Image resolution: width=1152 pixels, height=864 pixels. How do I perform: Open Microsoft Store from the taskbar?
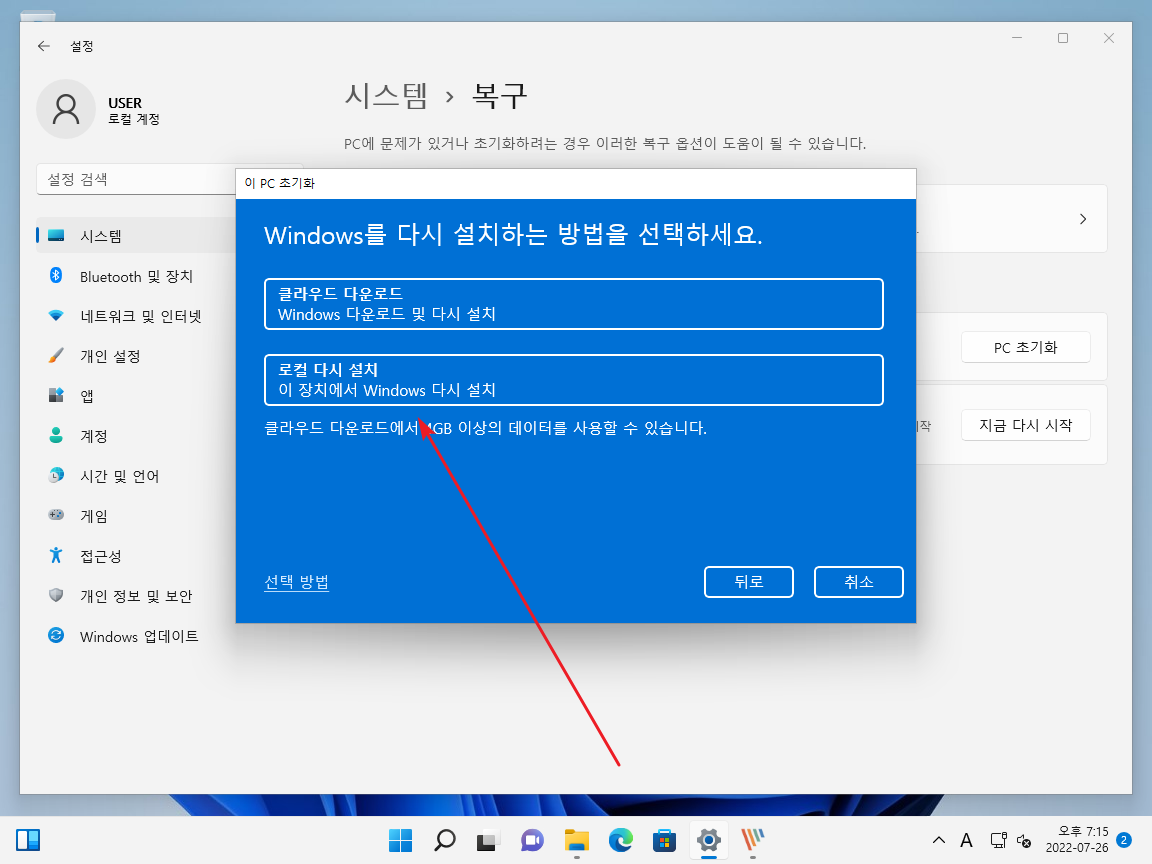(x=664, y=840)
